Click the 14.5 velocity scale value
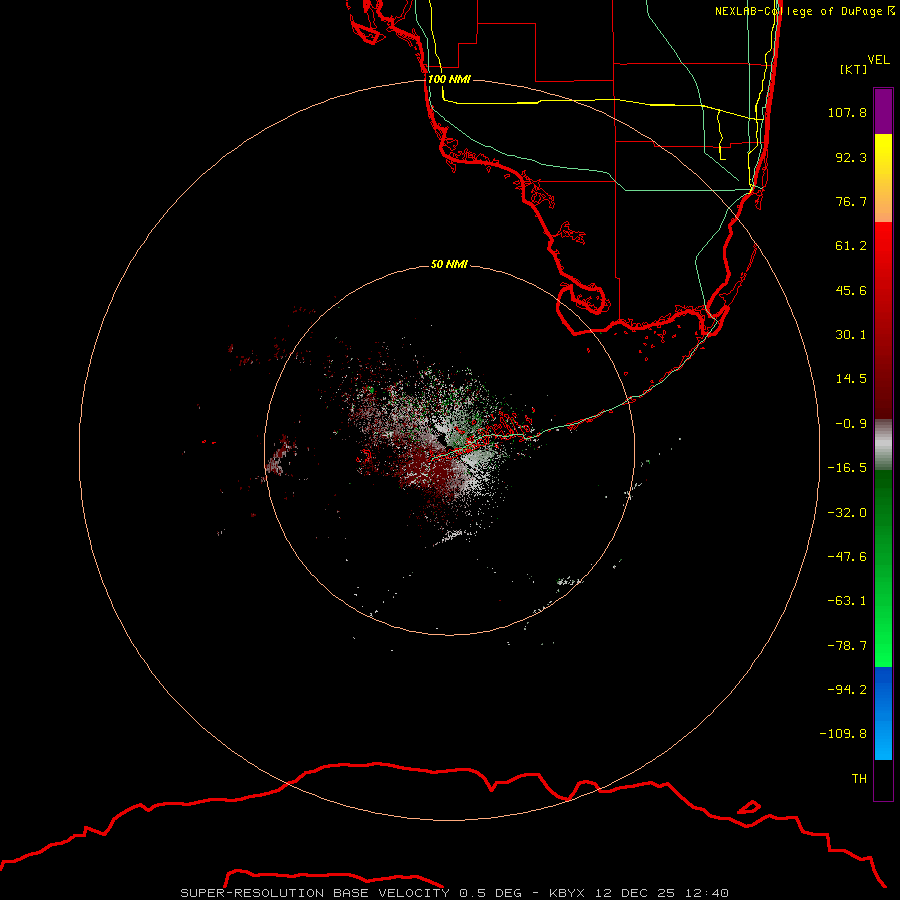The height and width of the screenshot is (900, 900). pyautogui.click(x=851, y=379)
